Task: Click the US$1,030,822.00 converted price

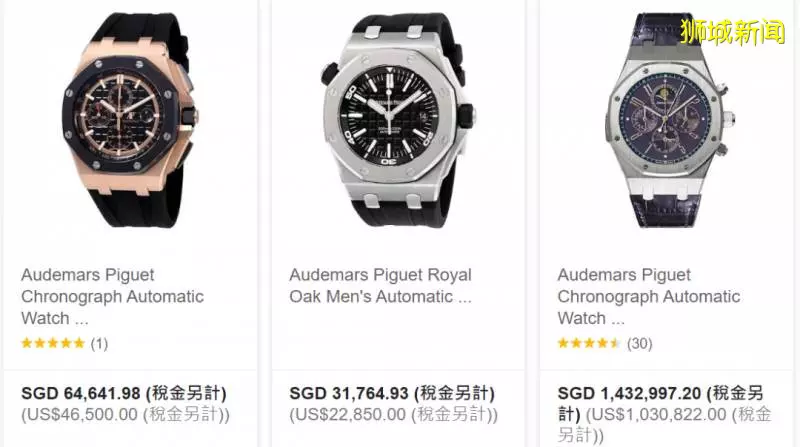Action: 659,414
